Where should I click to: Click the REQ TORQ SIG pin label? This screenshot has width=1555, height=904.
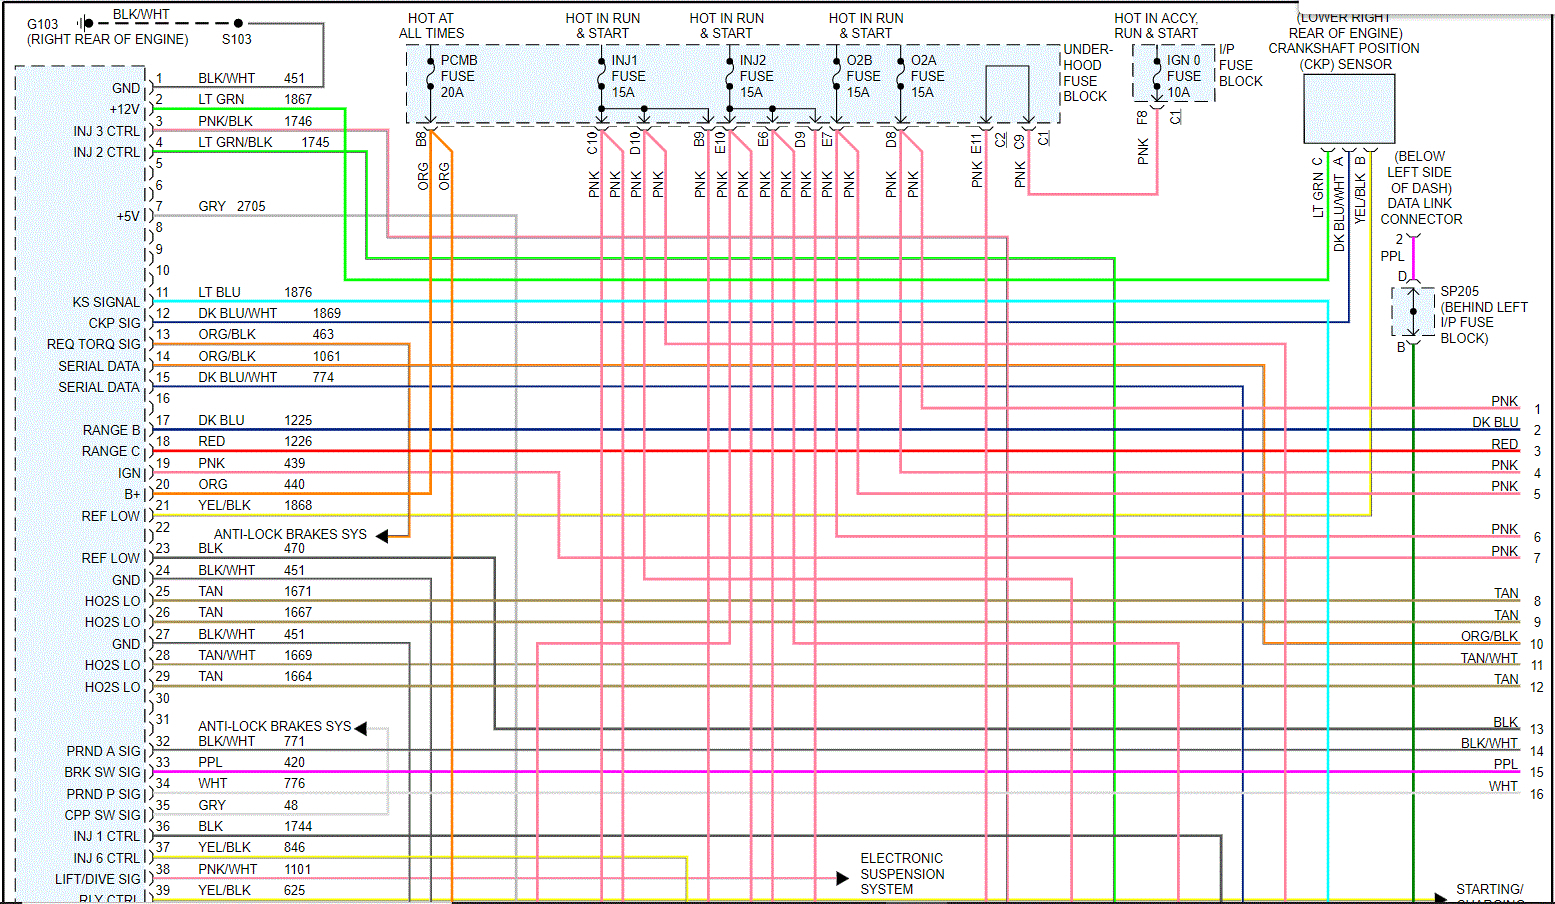pos(94,344)
